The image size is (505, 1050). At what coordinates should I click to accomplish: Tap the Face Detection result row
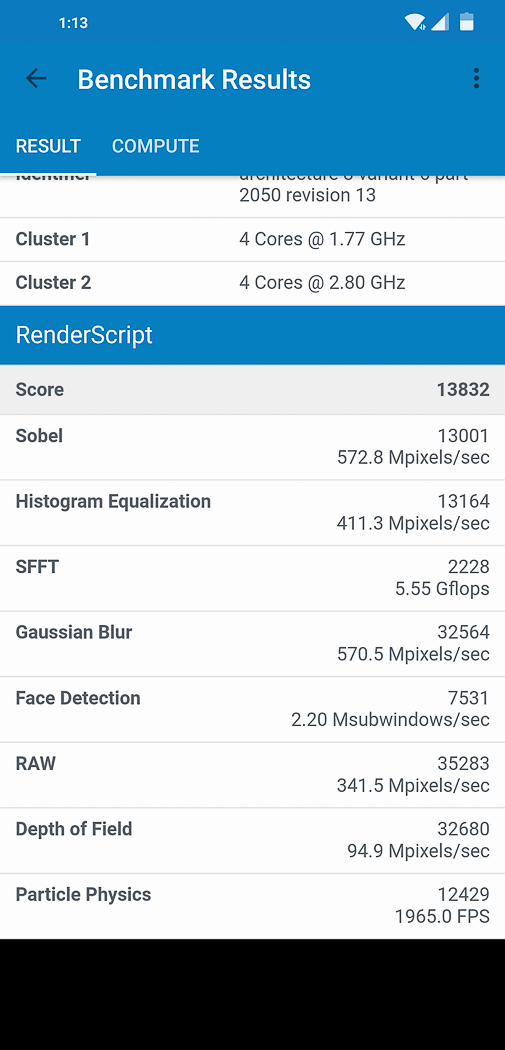(x=252, y=710)
